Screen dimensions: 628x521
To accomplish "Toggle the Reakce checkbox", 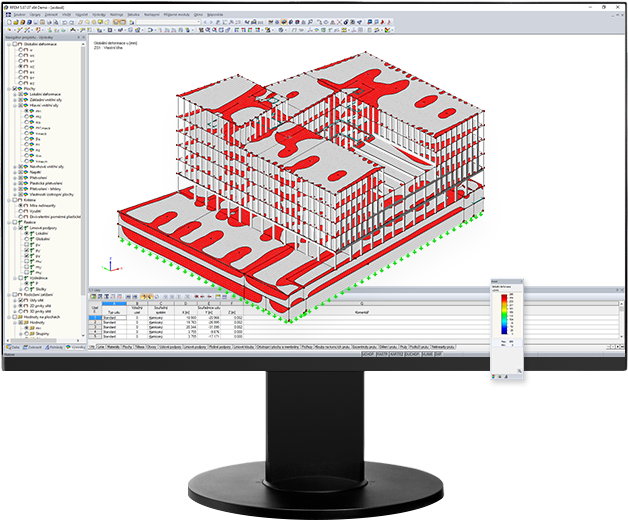I will 15,222.
